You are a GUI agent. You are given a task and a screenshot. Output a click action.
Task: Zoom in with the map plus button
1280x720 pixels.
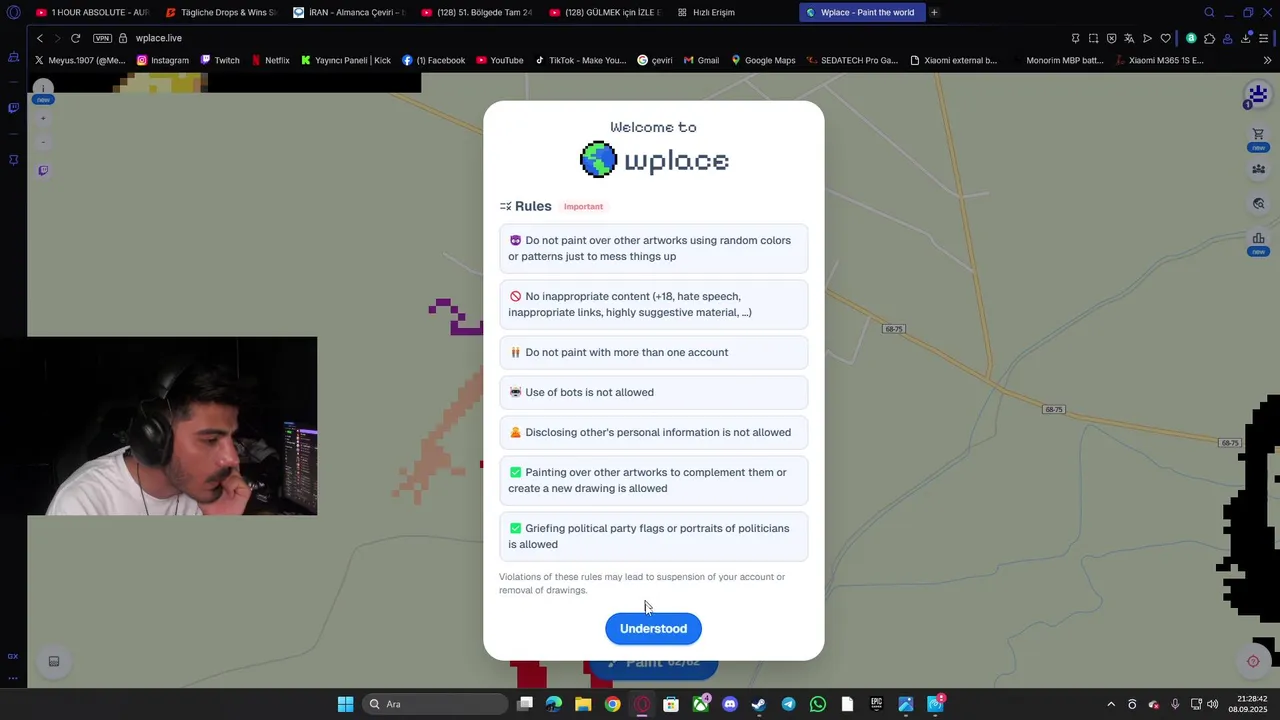[x=43, y=118]
